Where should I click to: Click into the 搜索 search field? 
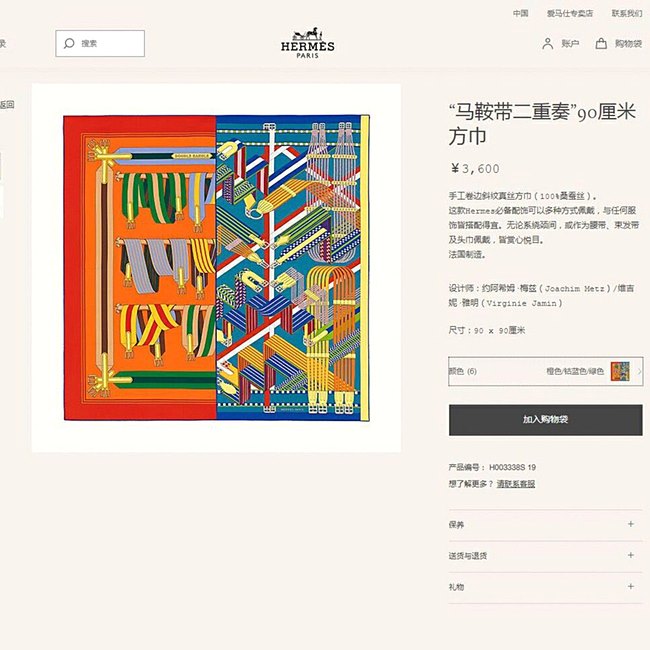point(100,43)
